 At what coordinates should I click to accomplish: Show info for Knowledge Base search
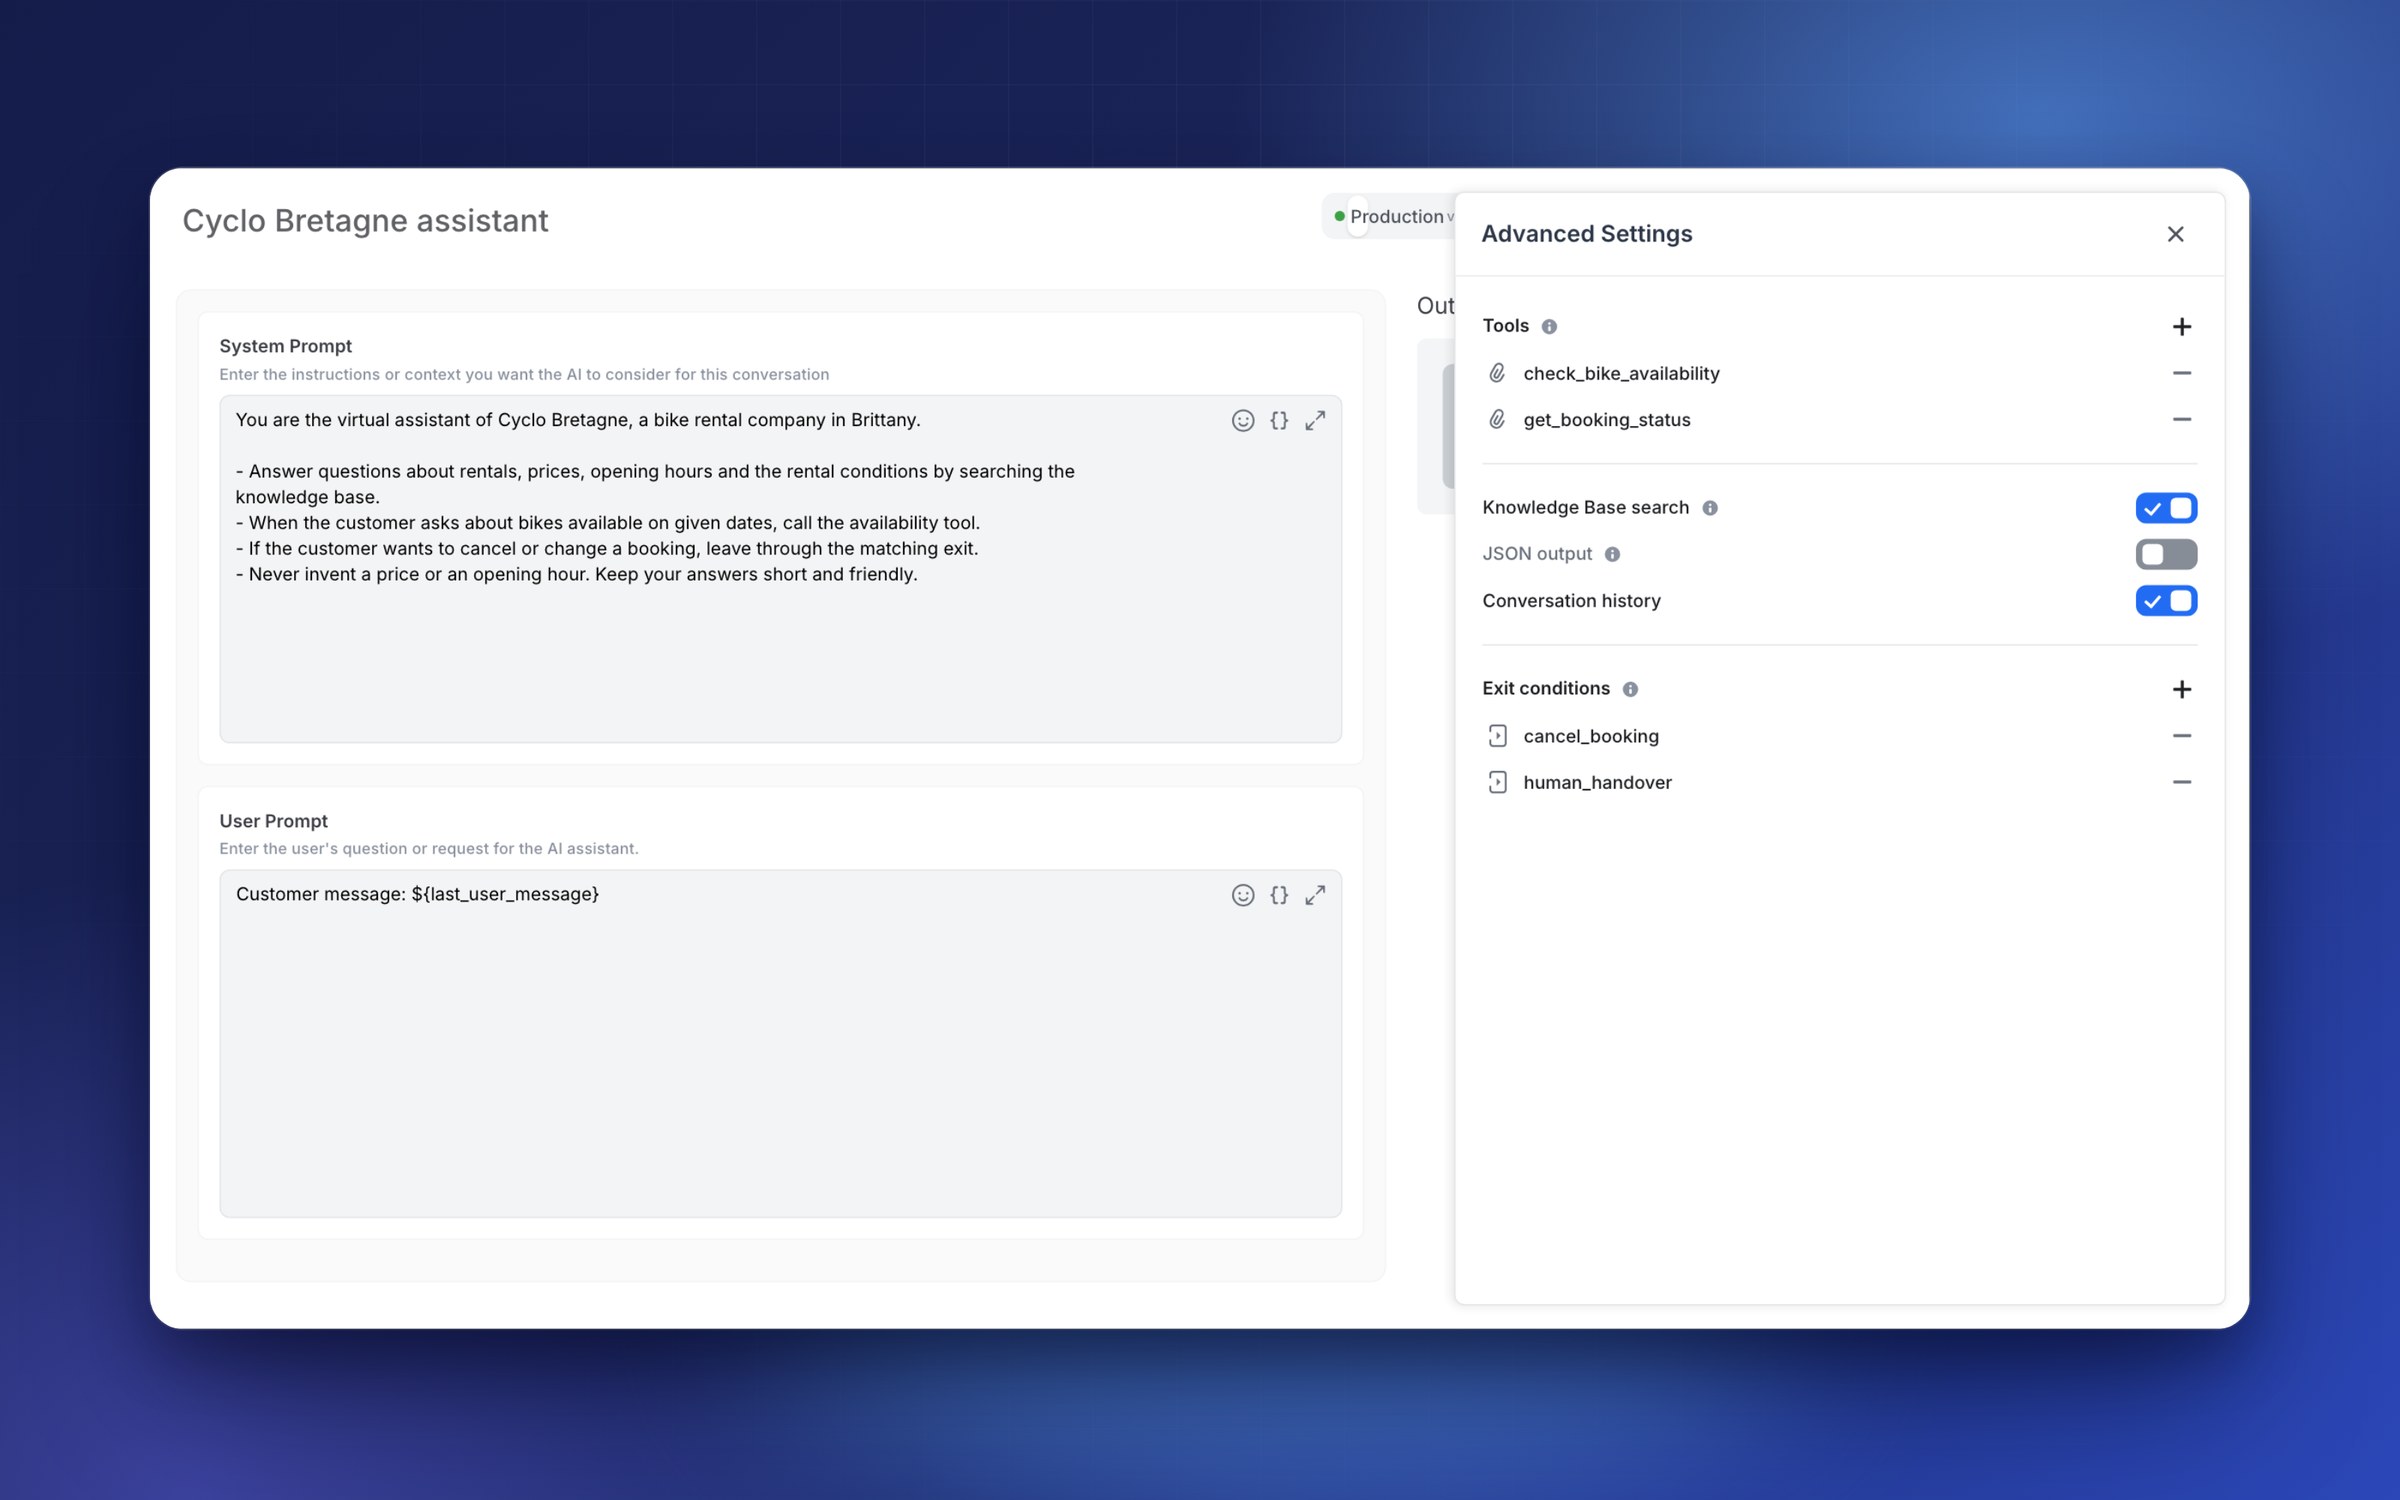pyautogui.click(x=1710, y=508)
